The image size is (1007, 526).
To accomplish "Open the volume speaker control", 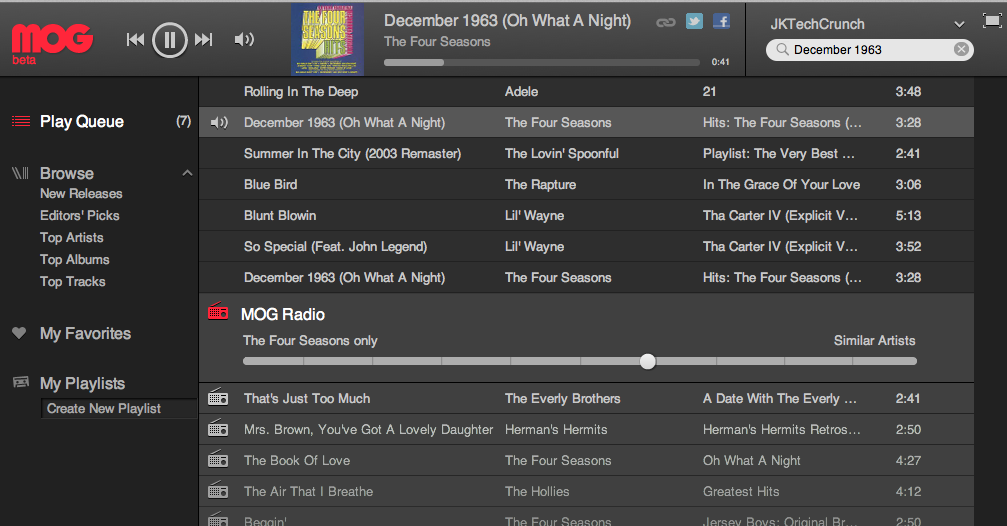I will [244, 40].
